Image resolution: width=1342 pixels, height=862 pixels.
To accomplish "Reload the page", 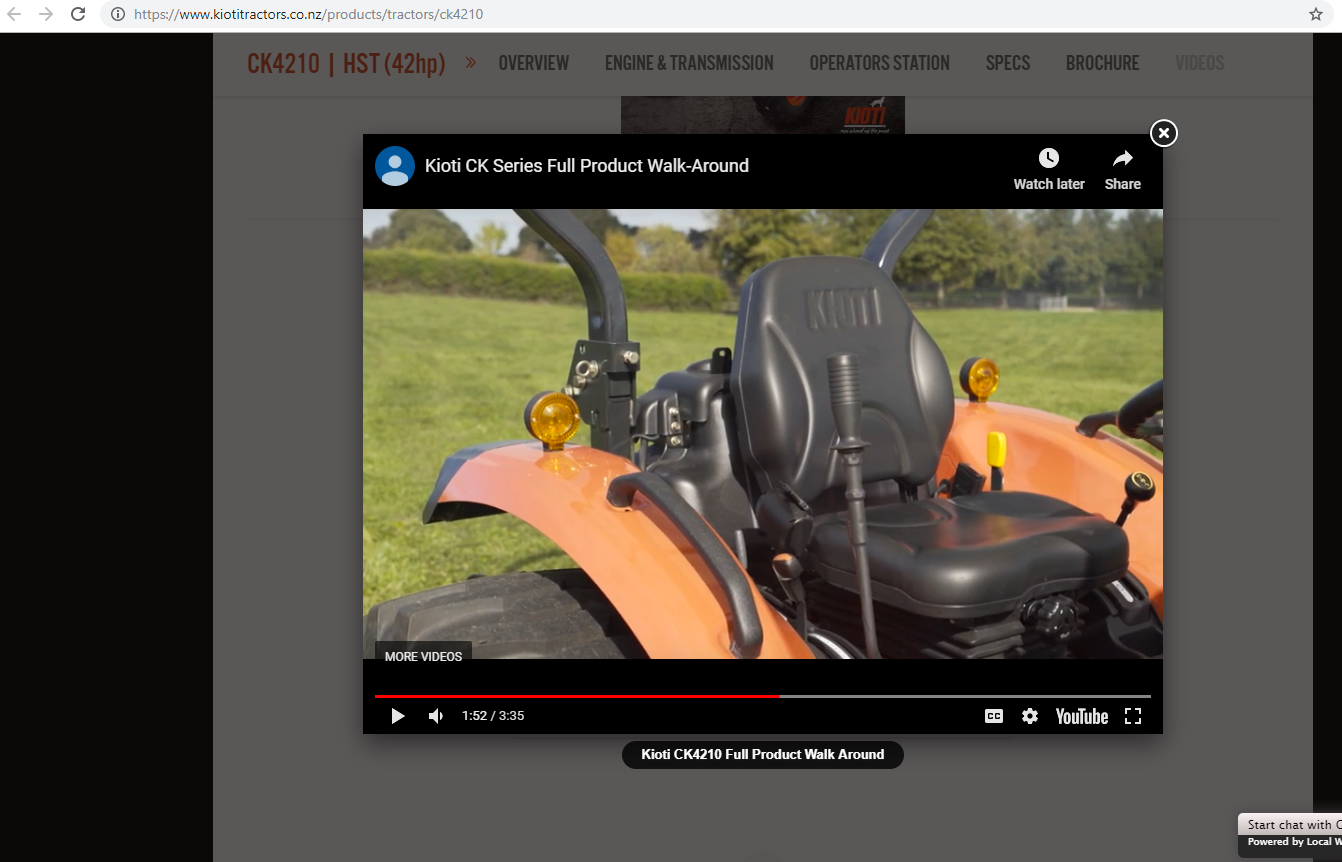I will [x=78, y=14].
